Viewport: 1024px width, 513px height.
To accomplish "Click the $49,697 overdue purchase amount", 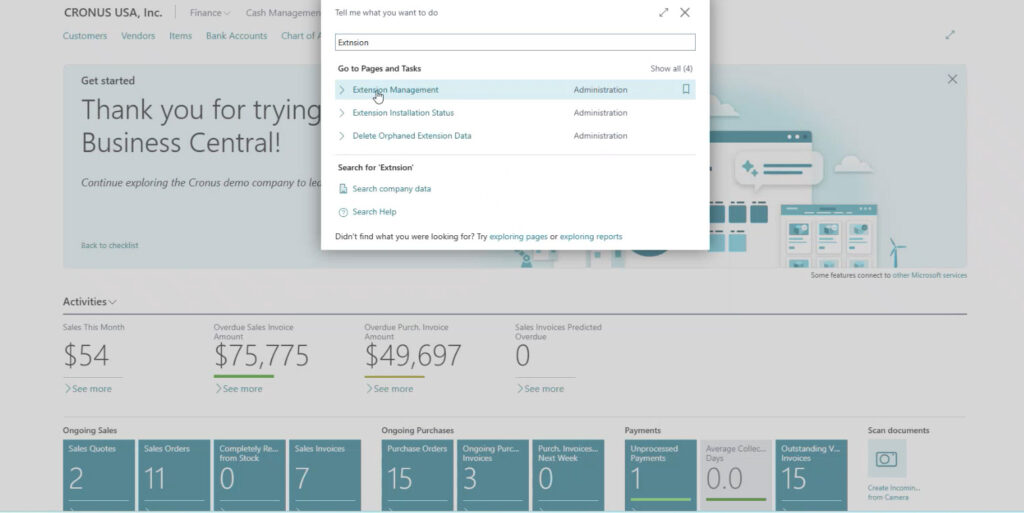I will point(413,356).
